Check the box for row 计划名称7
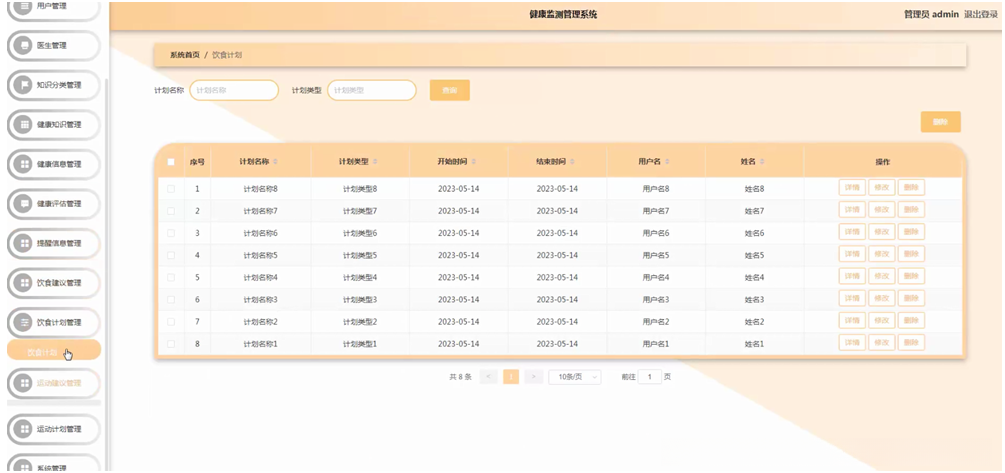 click(171, 211)
